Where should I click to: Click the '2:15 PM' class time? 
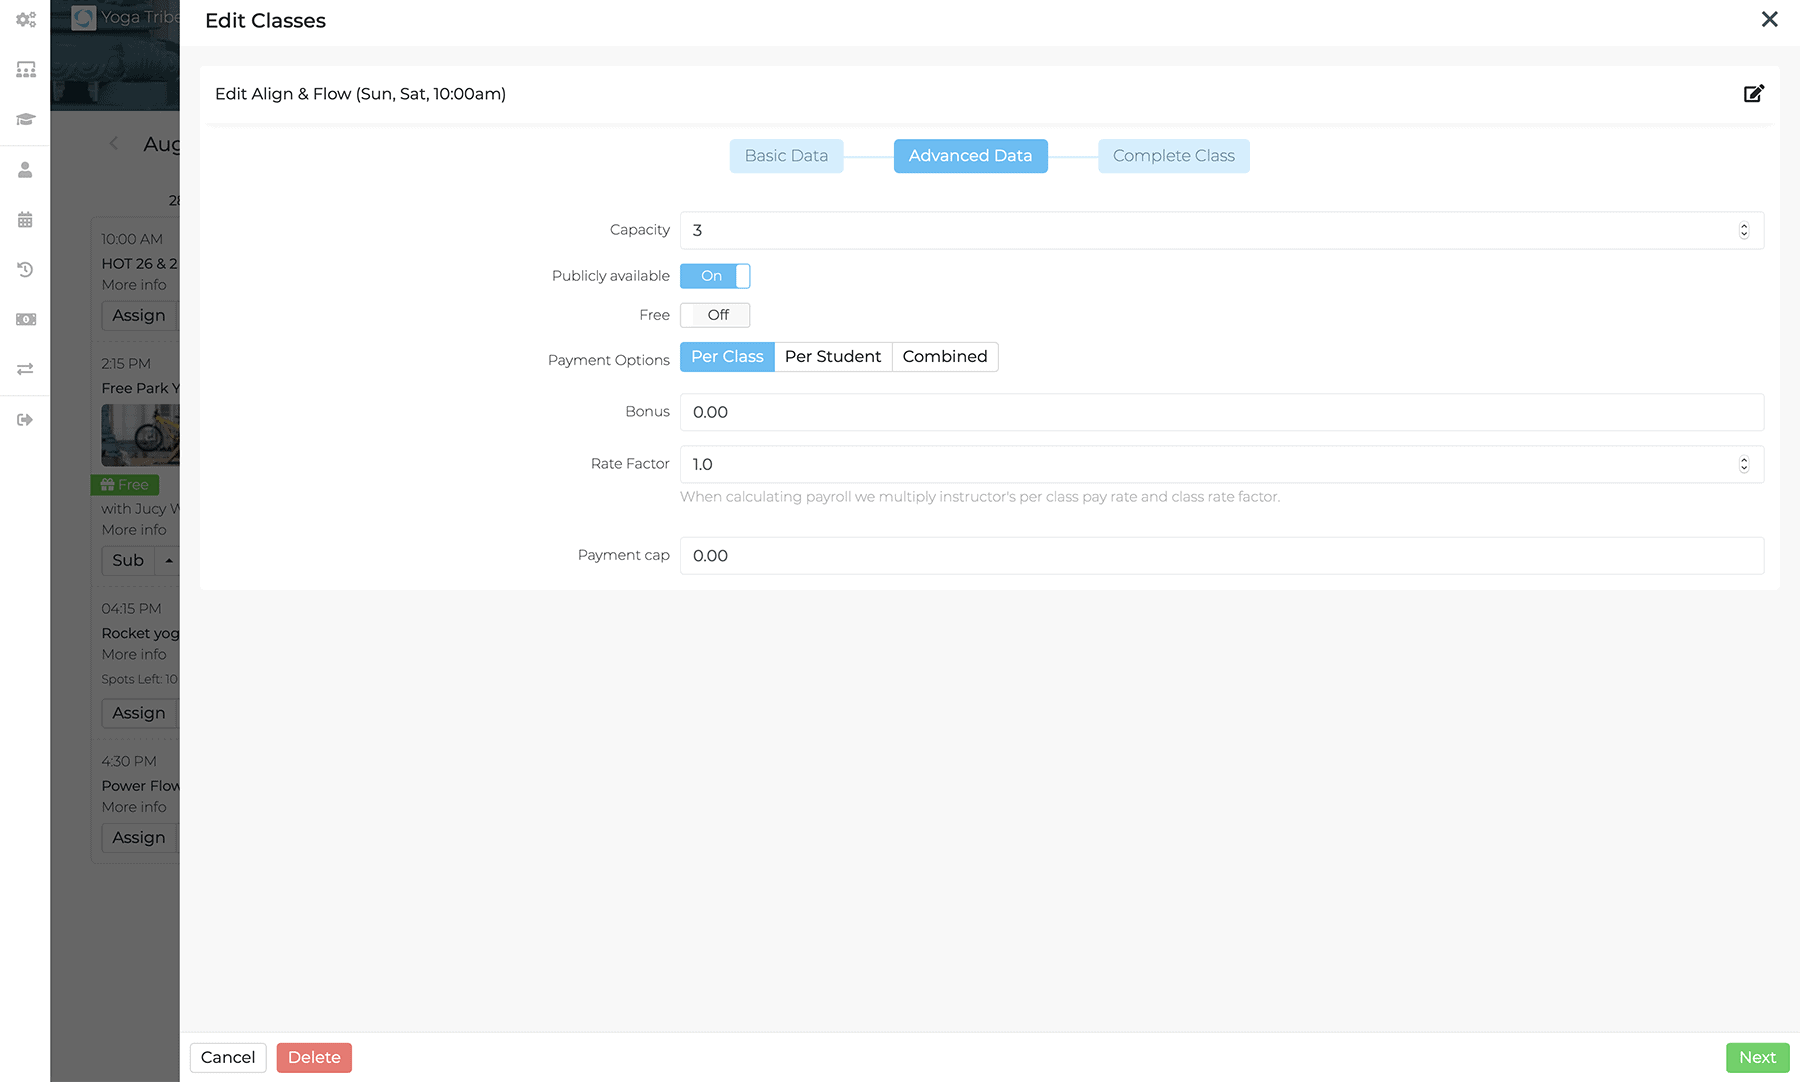[x=126, y=364]
